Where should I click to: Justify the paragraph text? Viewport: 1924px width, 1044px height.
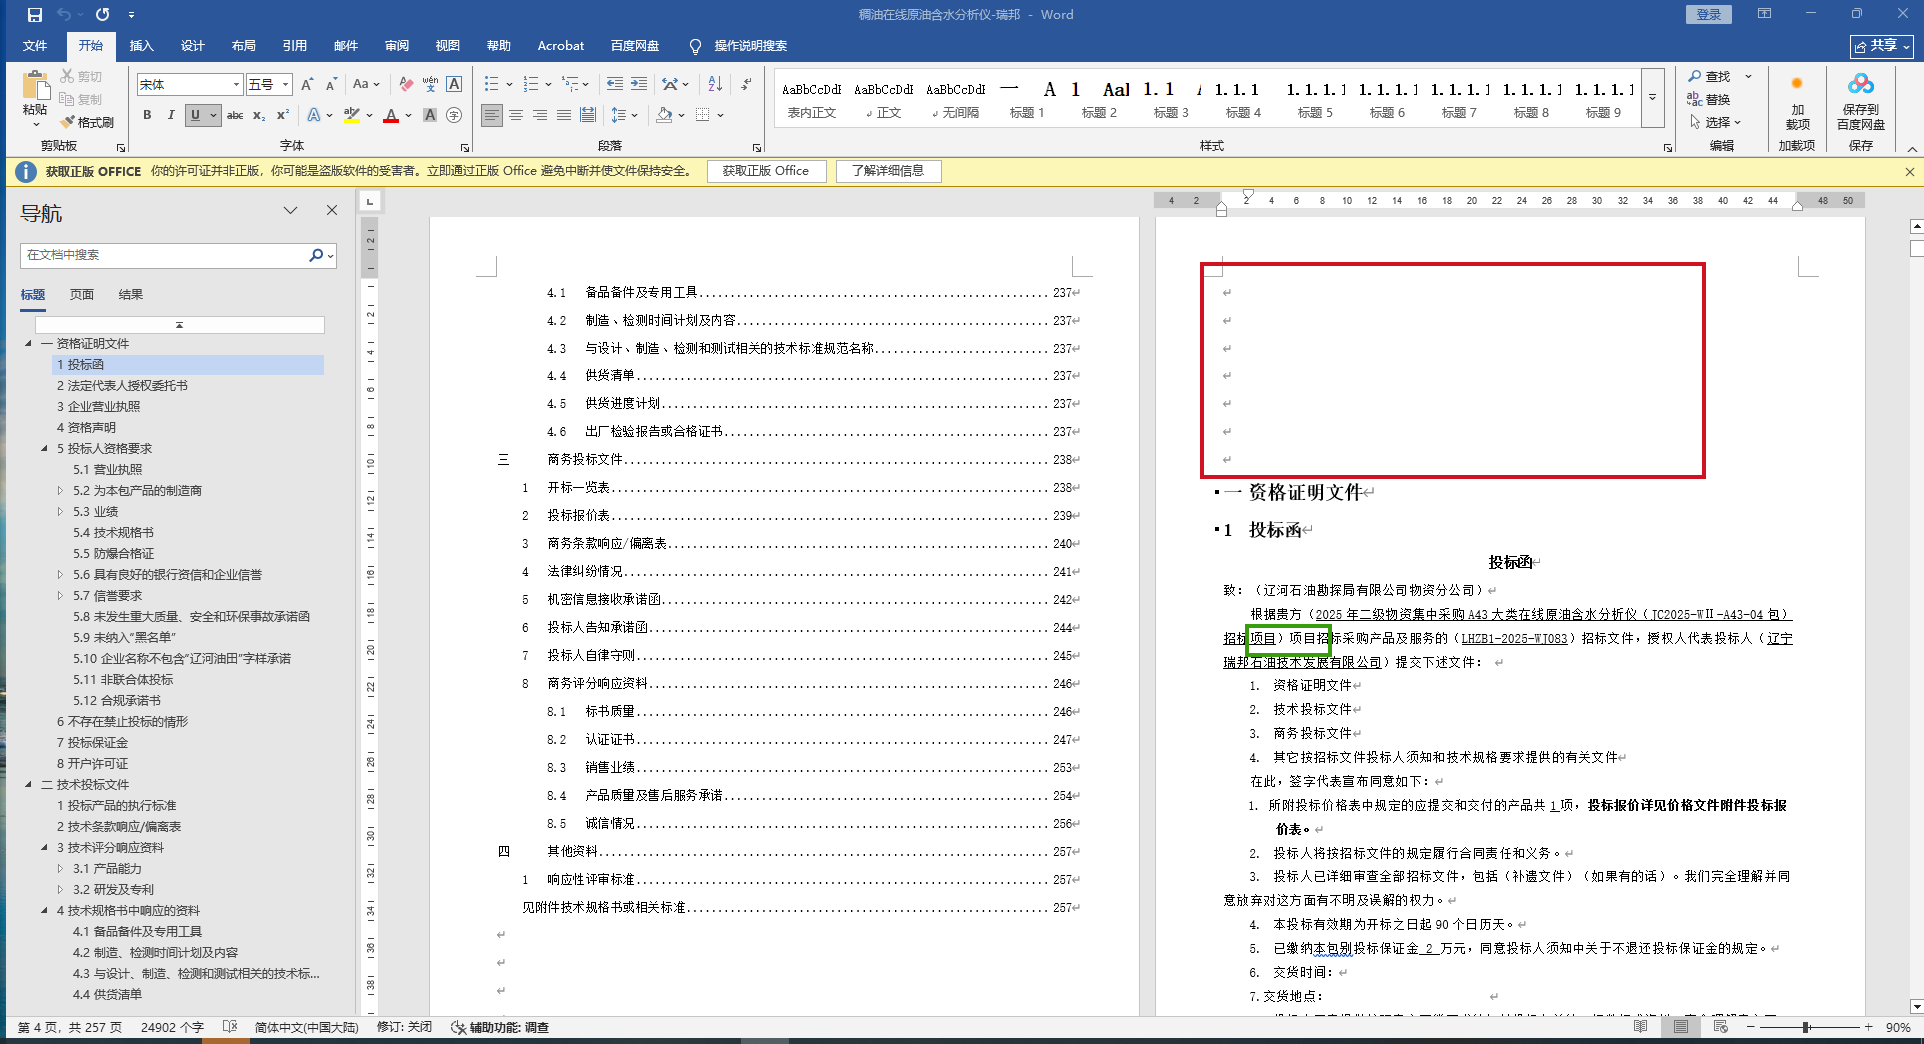tap(564, 115)
